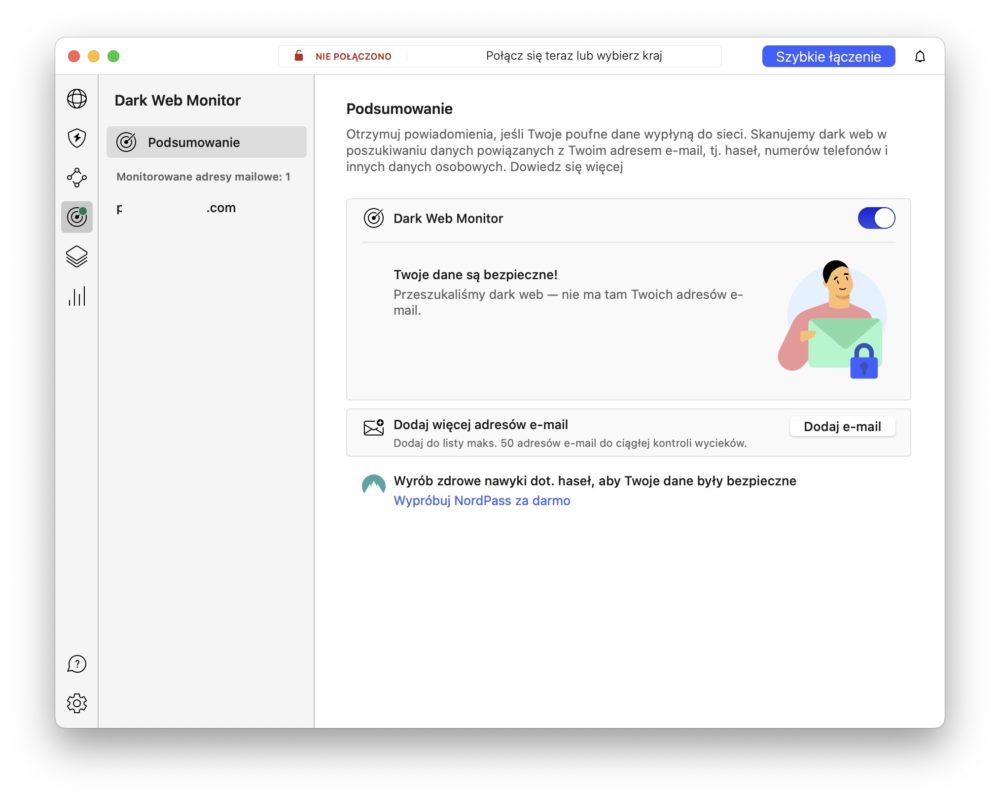Click the man holding locked envelope illustration
The height and width of the screenshot is (801, 1000).
(832, 319)
